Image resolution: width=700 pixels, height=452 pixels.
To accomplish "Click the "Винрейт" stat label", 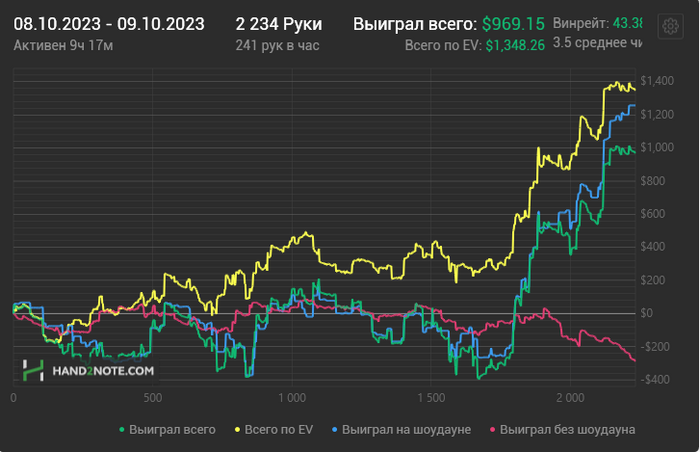I will click(581, 23).
